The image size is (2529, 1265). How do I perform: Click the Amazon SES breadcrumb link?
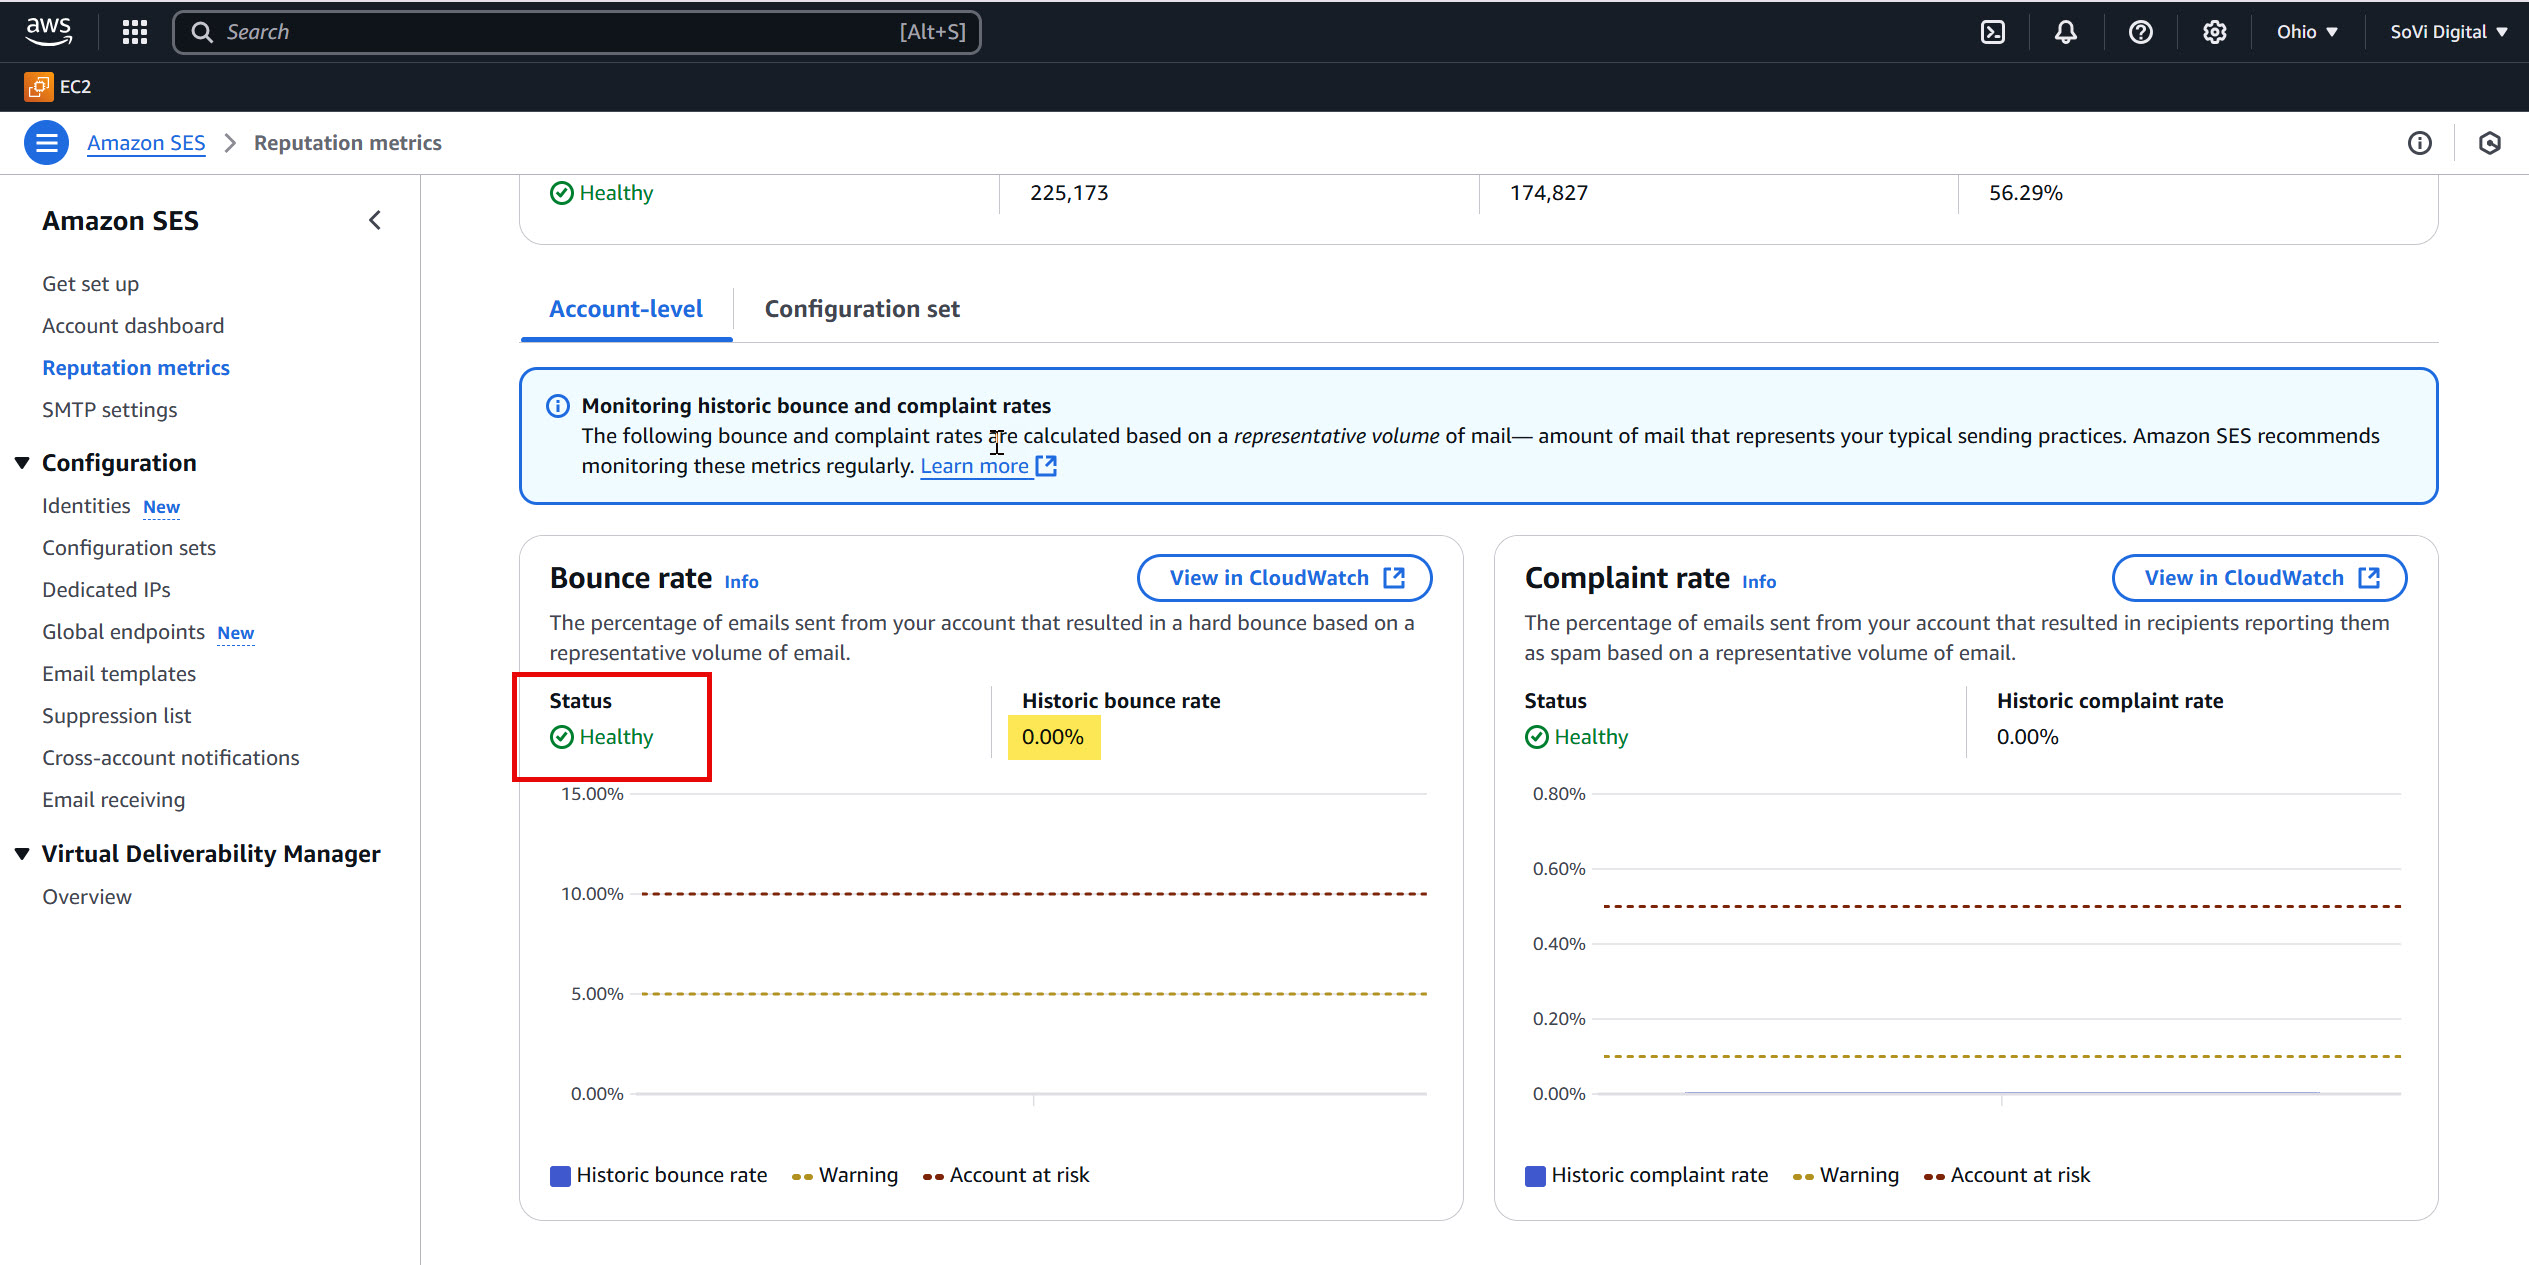146,143
